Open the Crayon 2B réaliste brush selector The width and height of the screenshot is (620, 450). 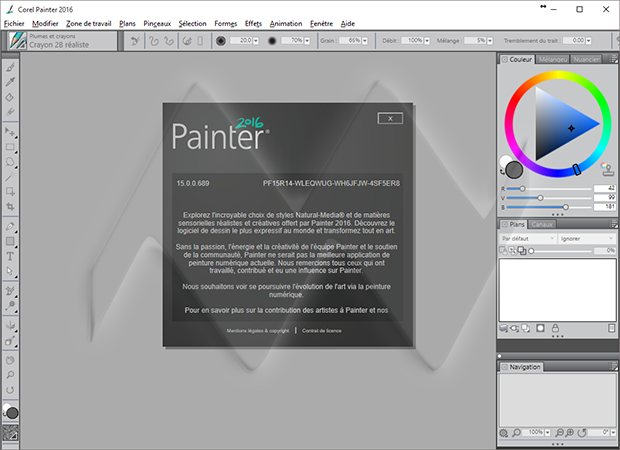pos(62,40)
